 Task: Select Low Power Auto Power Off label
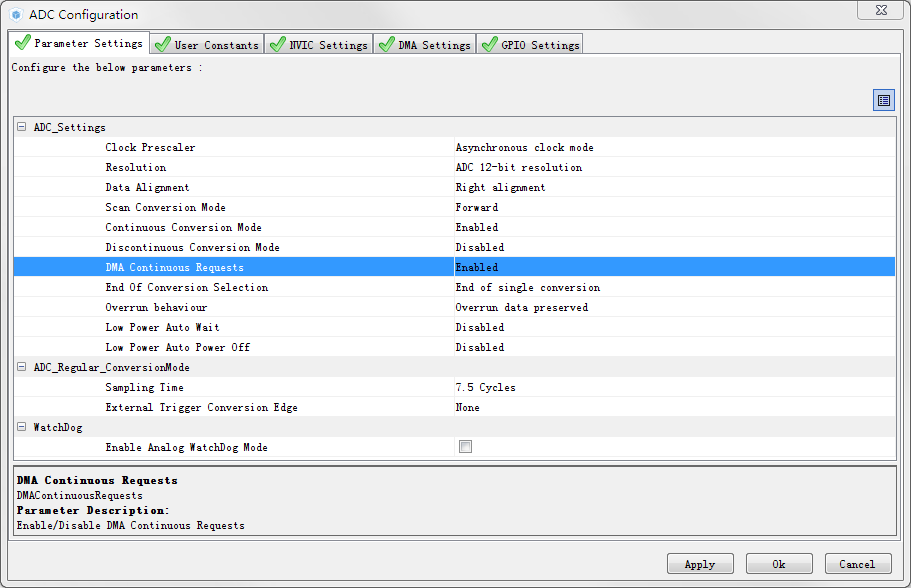point(177,347)
